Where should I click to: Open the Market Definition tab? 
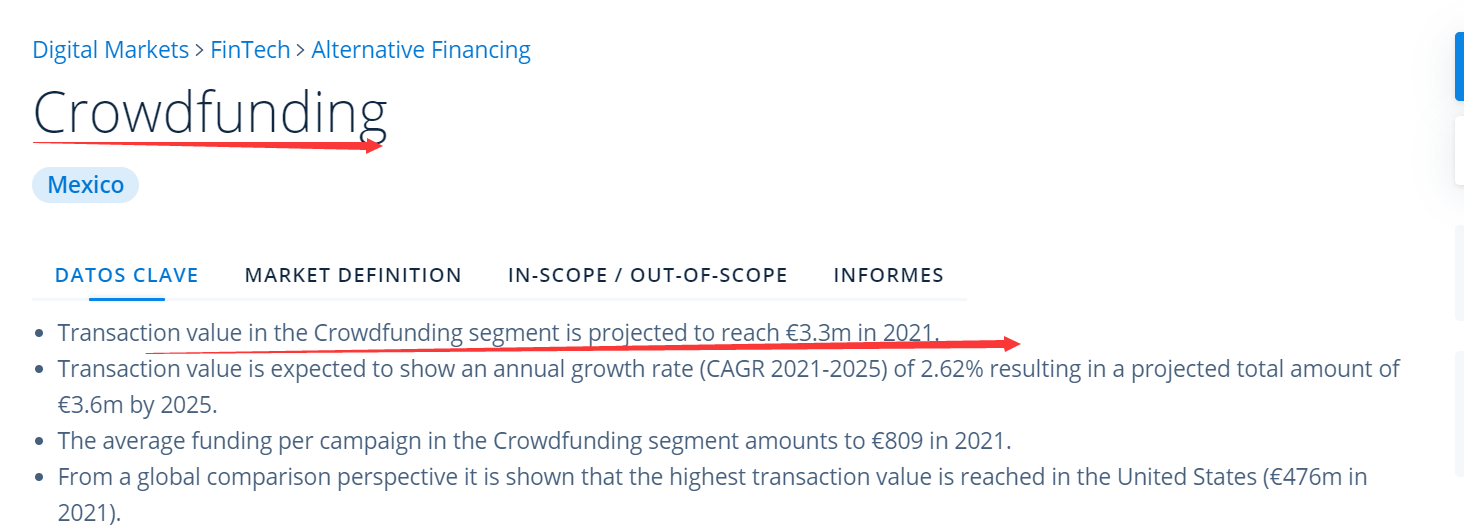point(353,275)
